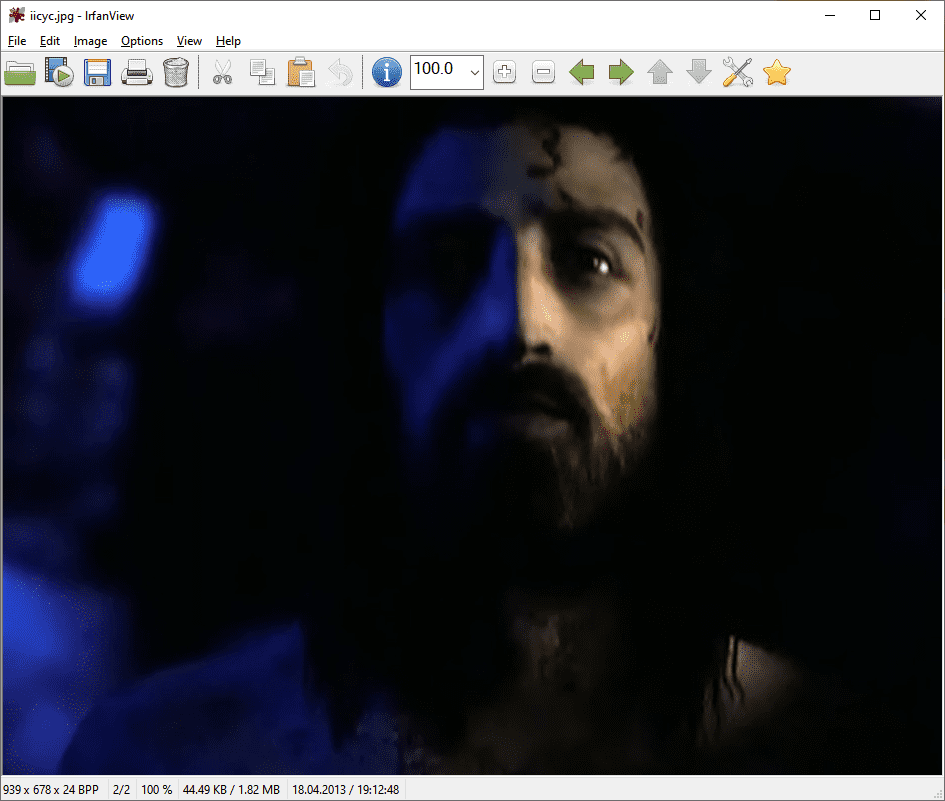Image resolution: width=945 pixels, height=801 pixels.
Task: Open the Edit menu
Action: pyautogui.click(x=50, y=41)
